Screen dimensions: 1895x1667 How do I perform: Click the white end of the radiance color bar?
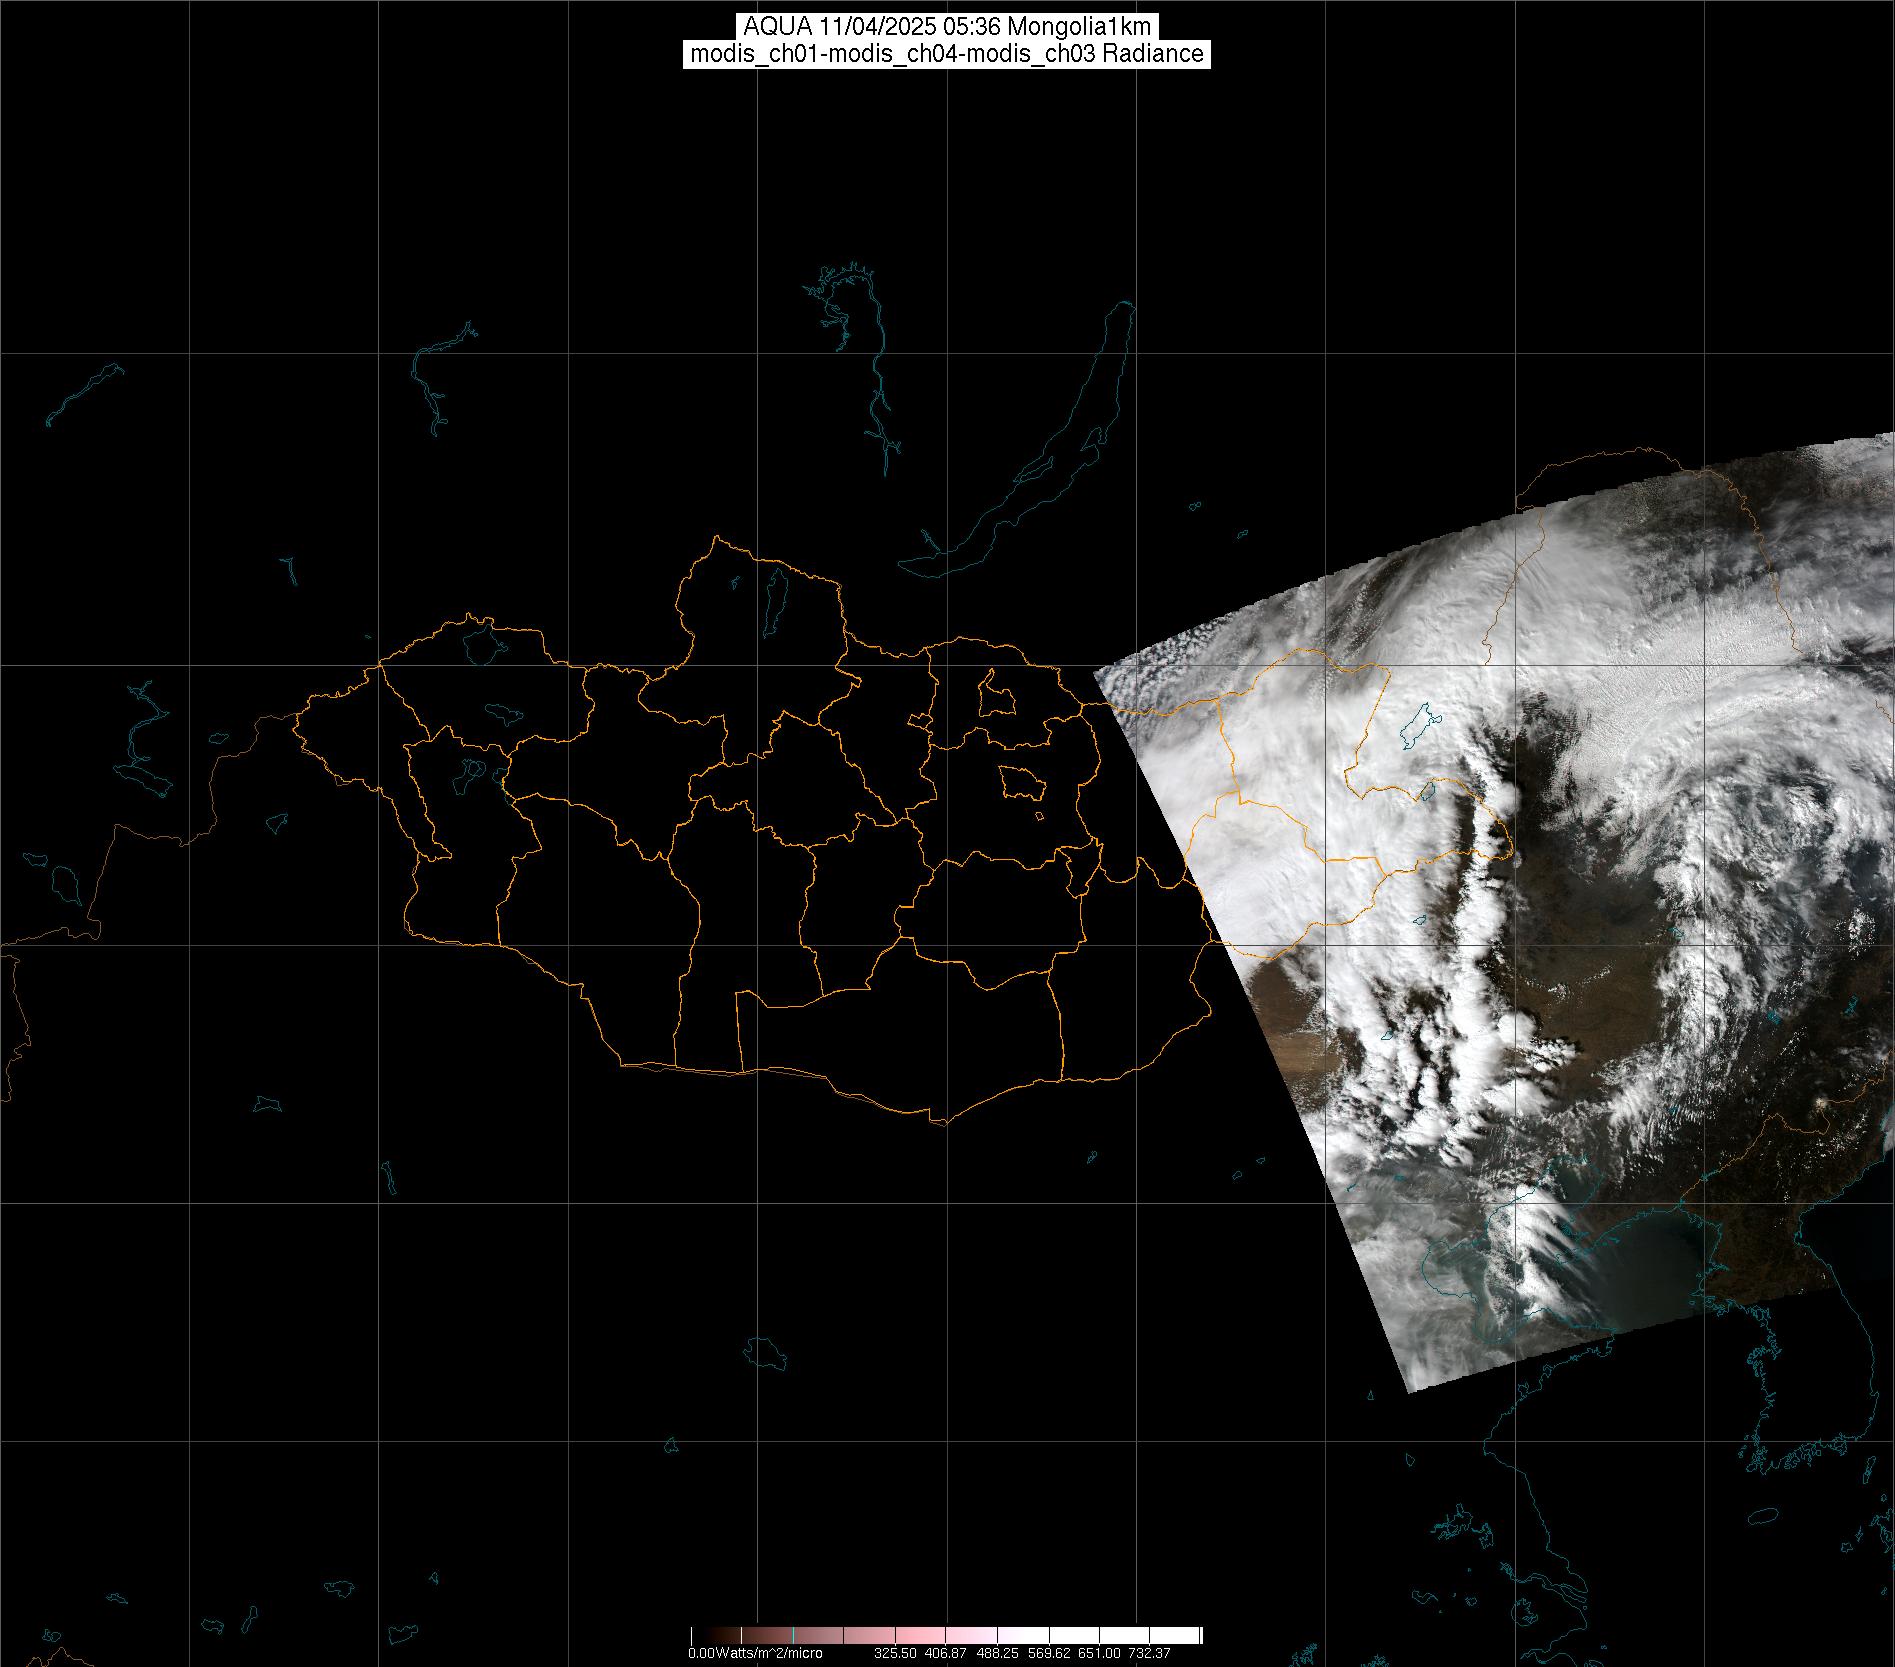tap(1185, 1637)
